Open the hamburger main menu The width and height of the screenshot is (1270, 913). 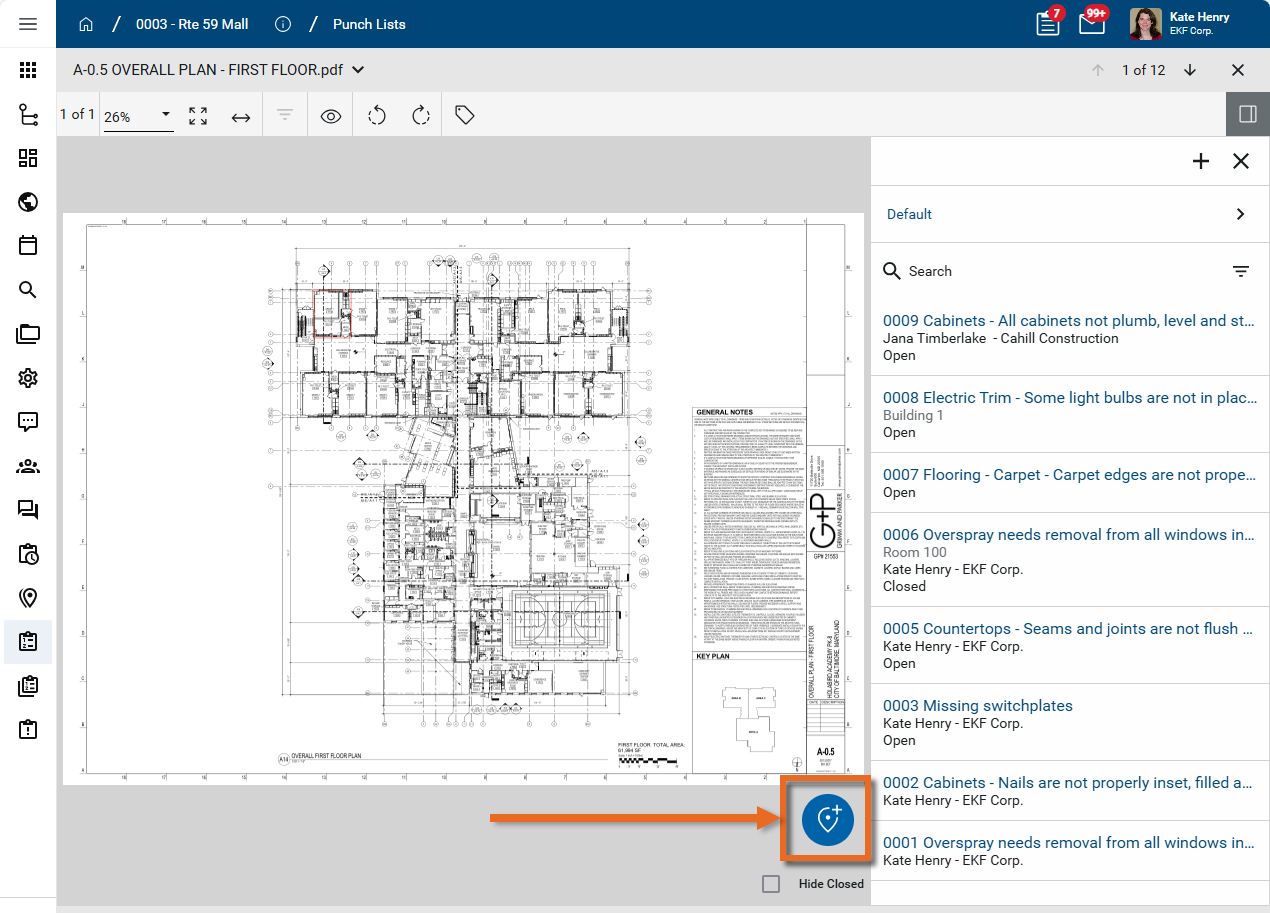(x=28, y=24)
